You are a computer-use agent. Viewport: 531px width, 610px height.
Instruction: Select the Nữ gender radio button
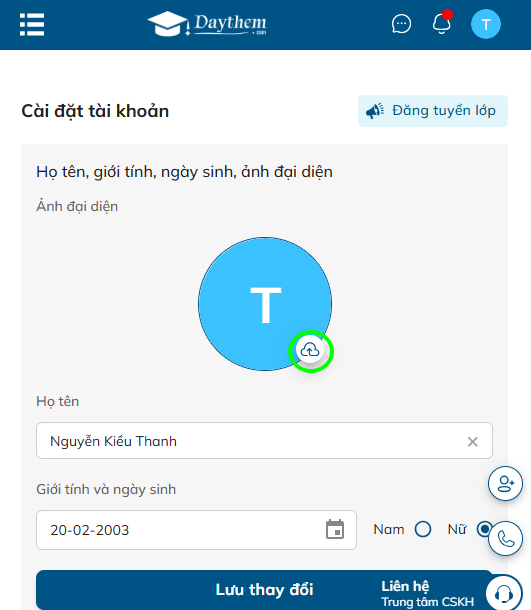point(484,529)
